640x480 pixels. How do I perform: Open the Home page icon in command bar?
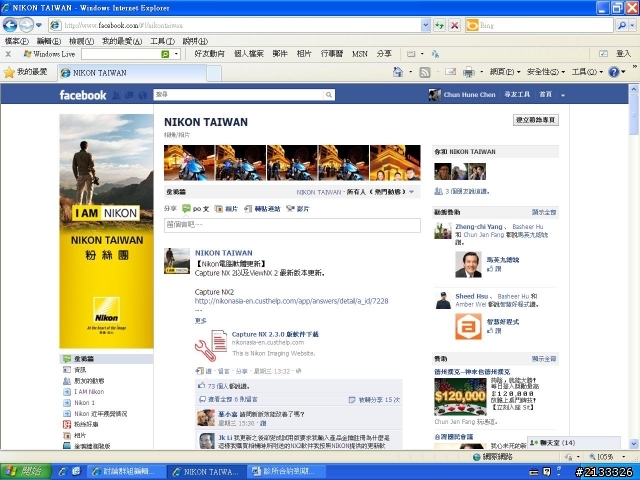coord(398,72)
